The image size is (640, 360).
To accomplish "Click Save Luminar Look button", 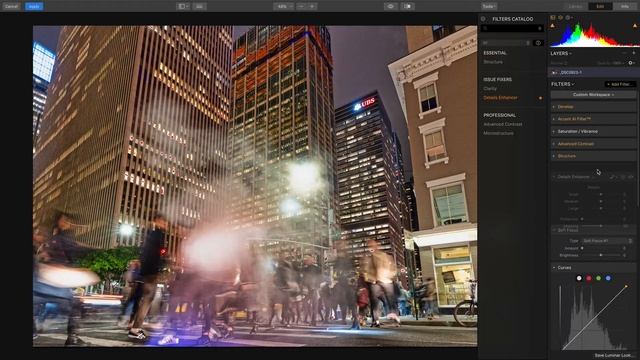I will 613,356.
